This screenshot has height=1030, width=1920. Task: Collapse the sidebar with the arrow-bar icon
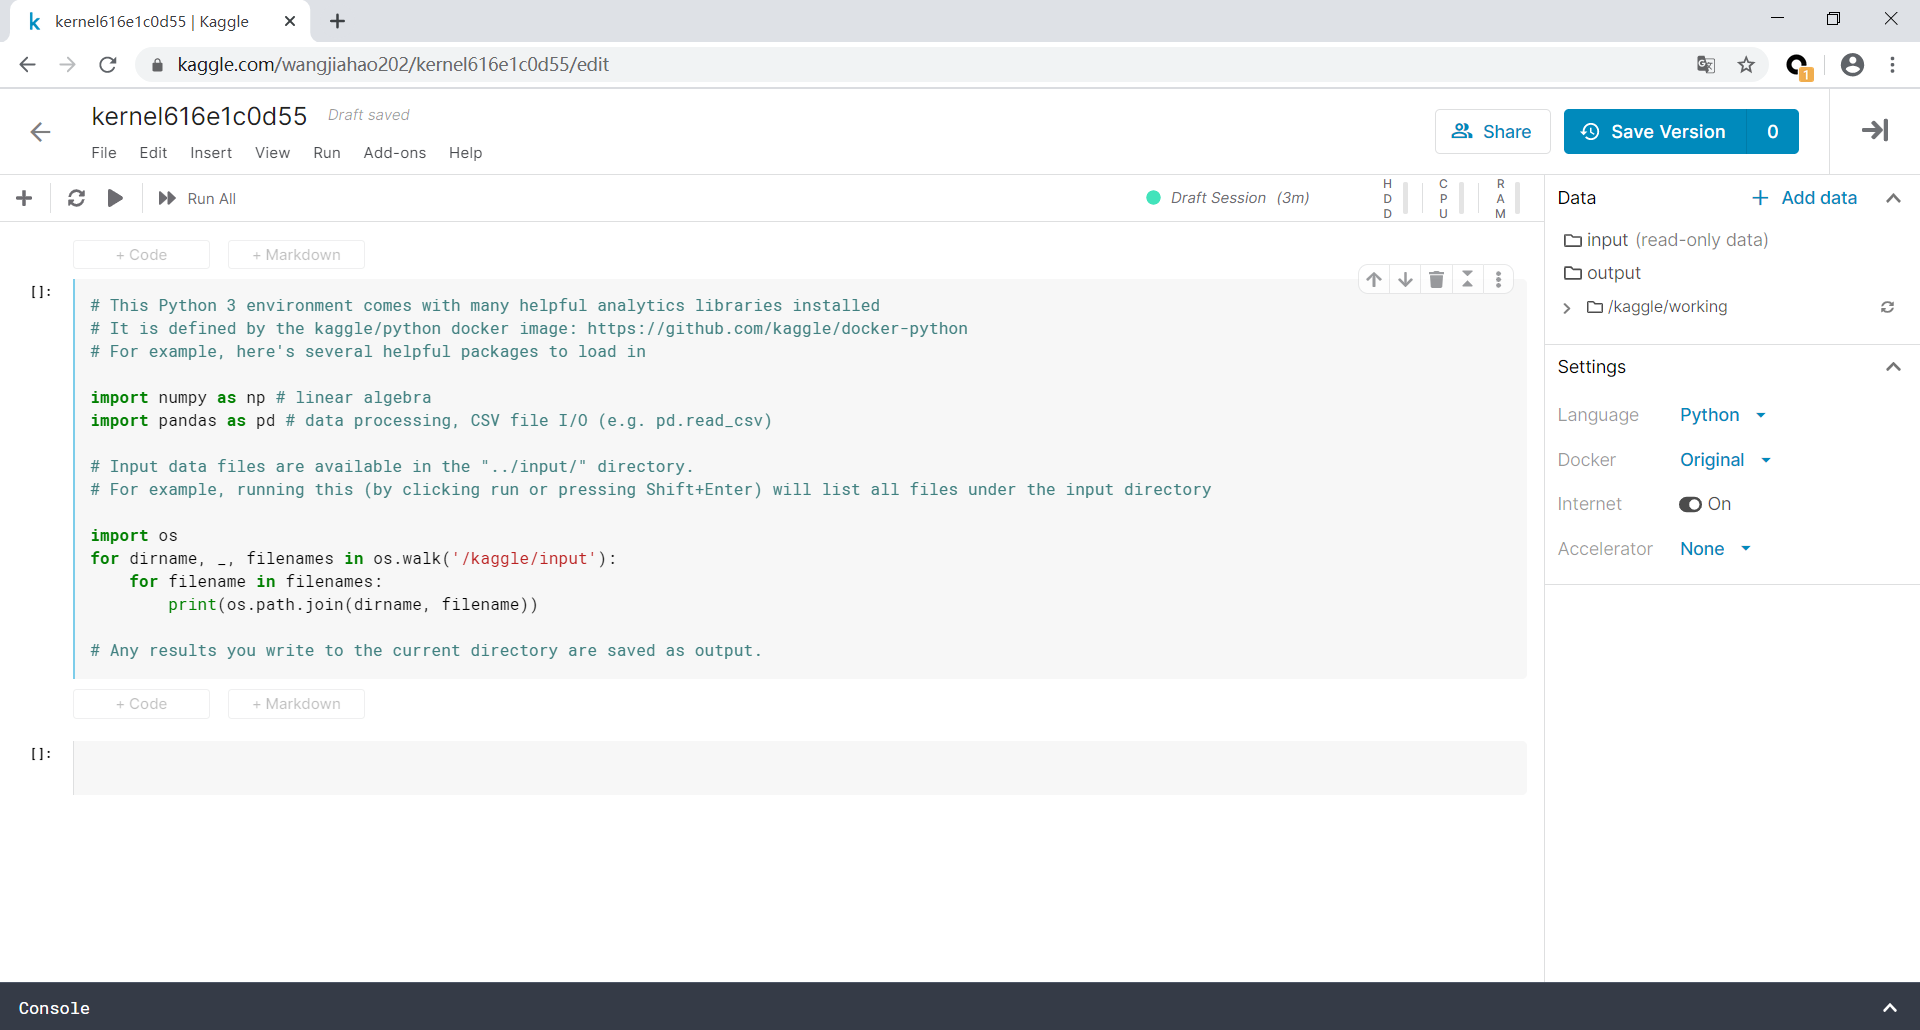[x=1875, y=130]
